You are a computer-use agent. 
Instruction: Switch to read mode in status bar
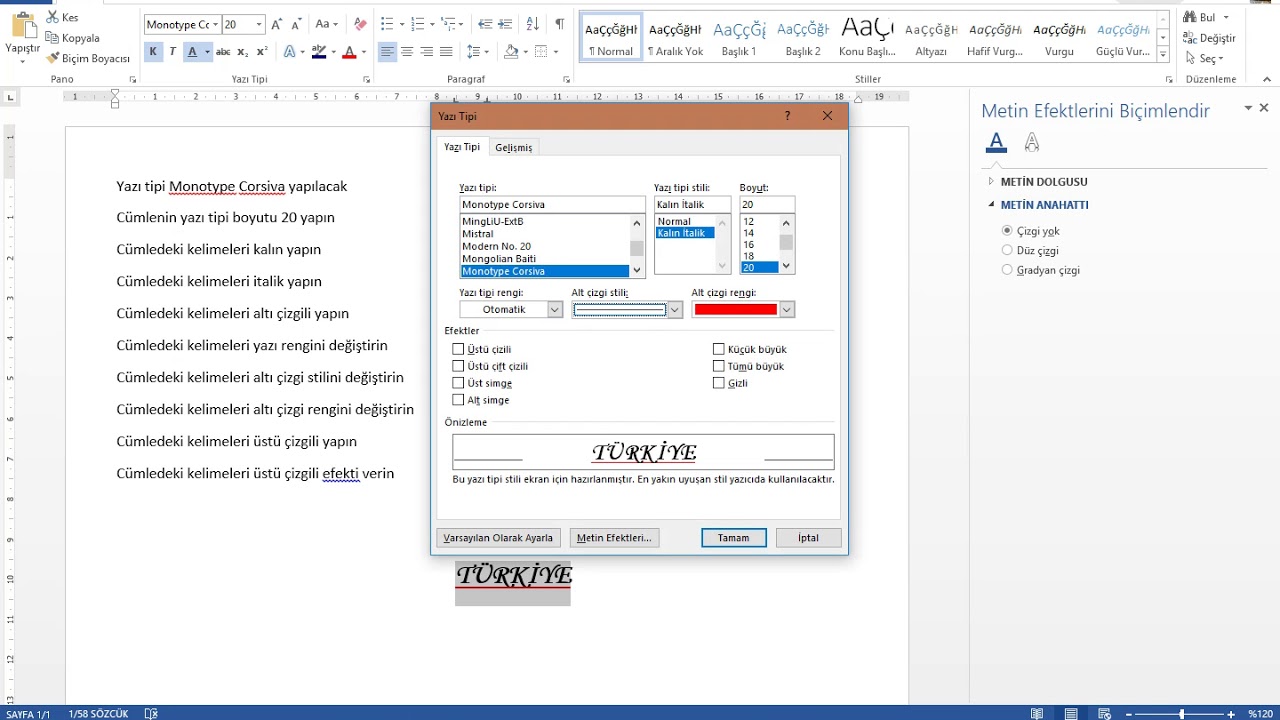[x=1038, y=714]
